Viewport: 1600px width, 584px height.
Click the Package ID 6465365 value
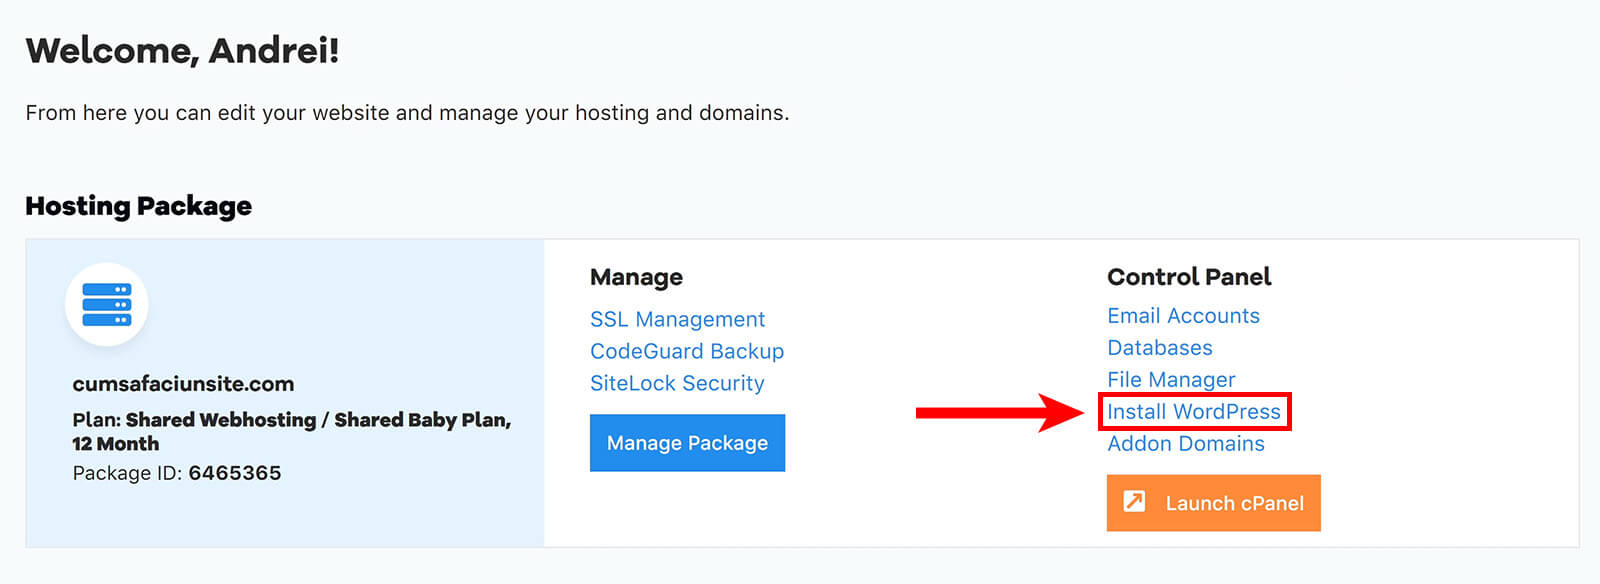(235, 473)
